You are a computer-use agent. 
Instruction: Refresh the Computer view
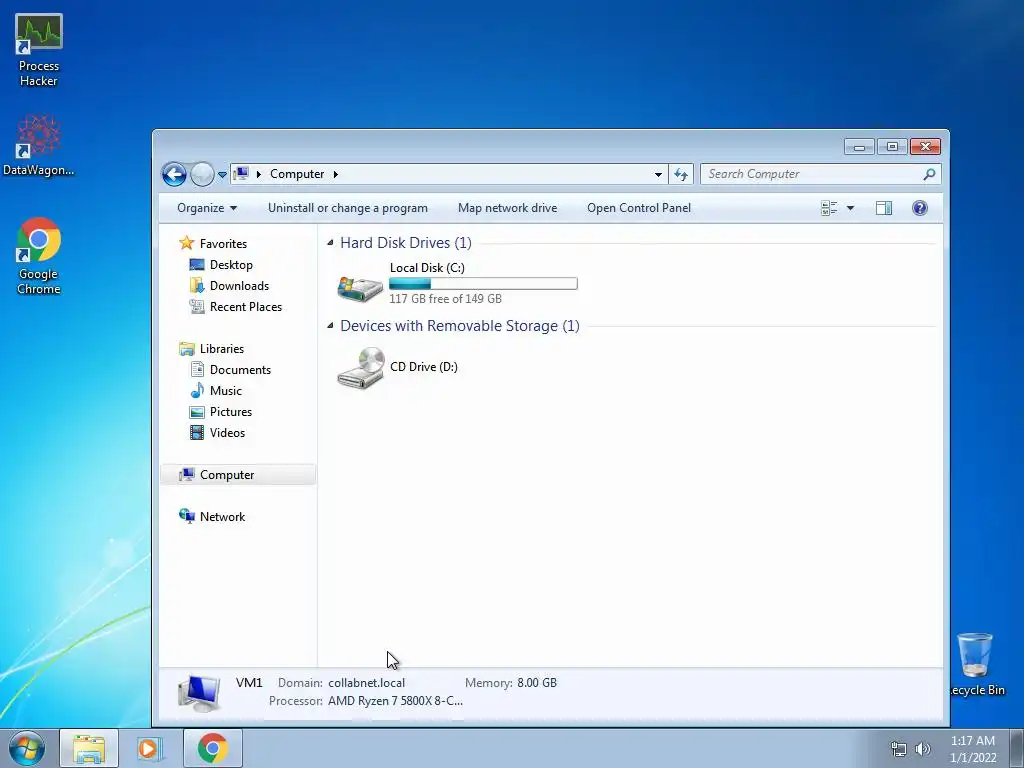680,174
